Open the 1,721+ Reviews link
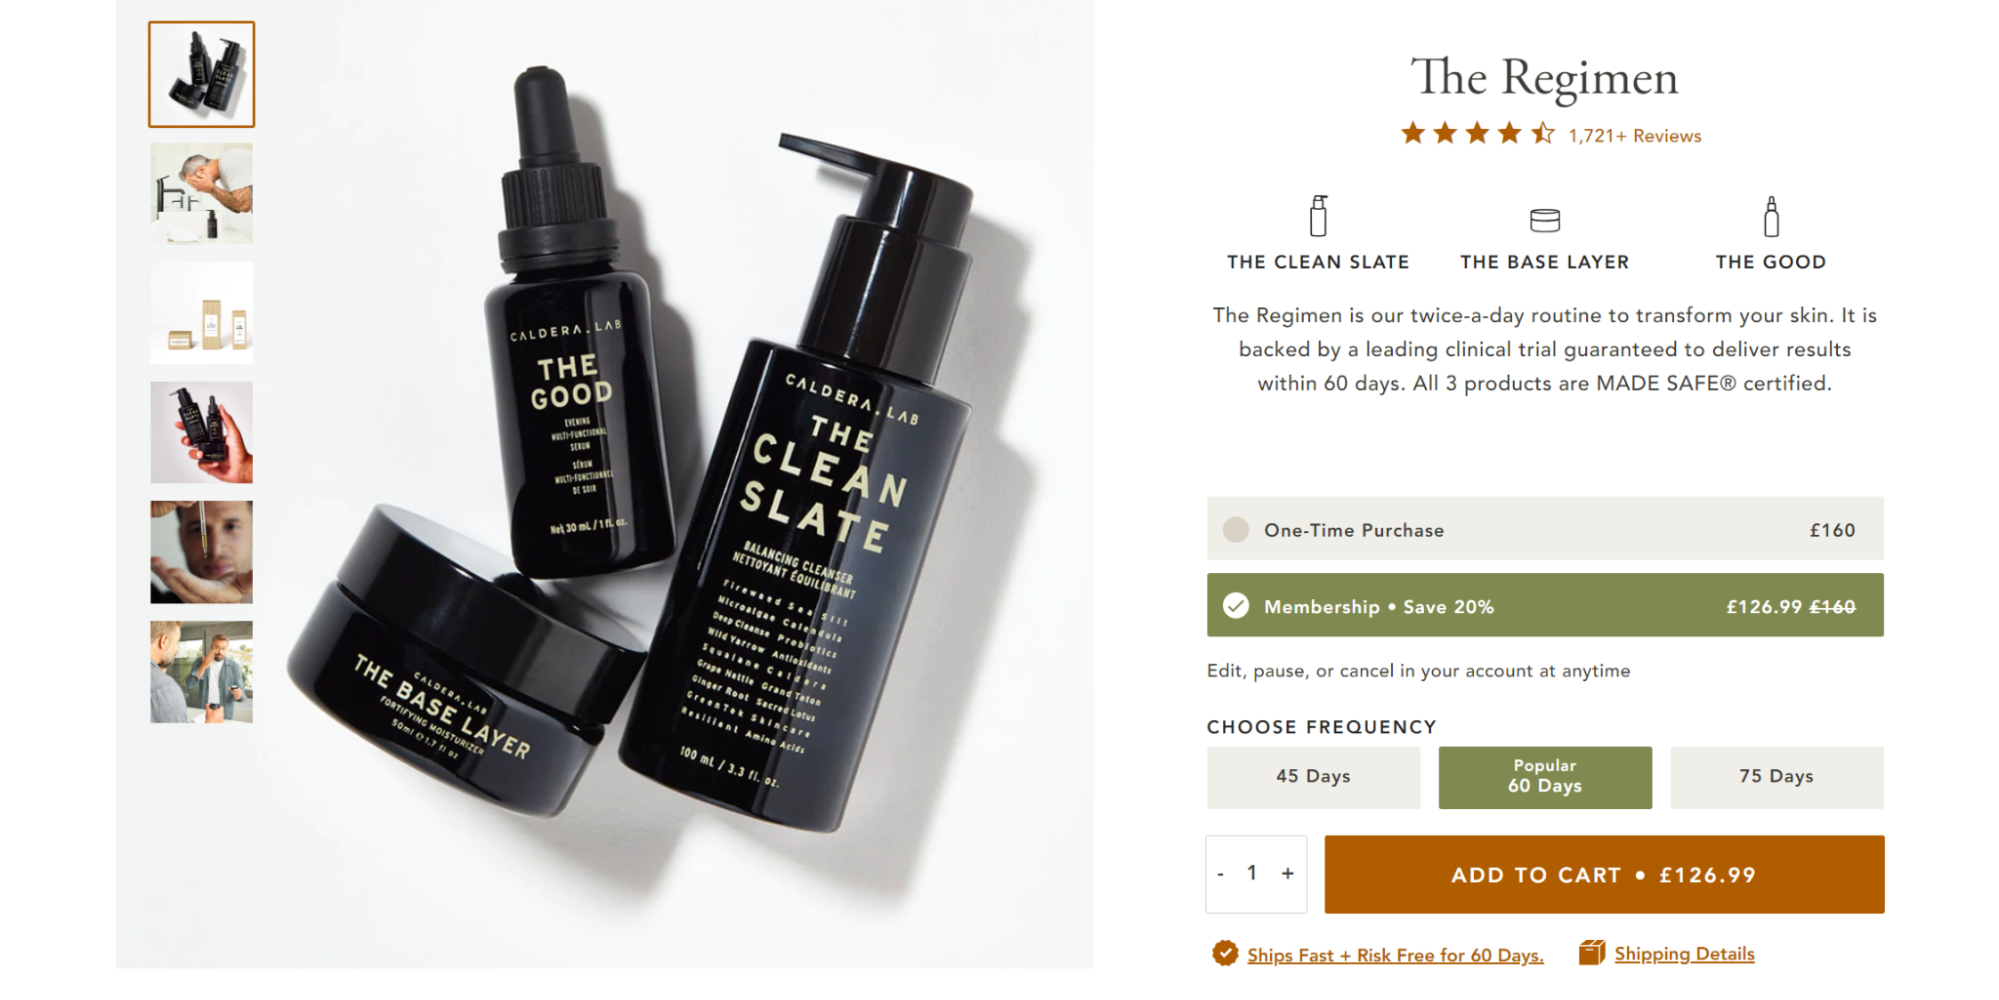Viewport: 1999px width, 1000px height. [x=1634, y=136]
